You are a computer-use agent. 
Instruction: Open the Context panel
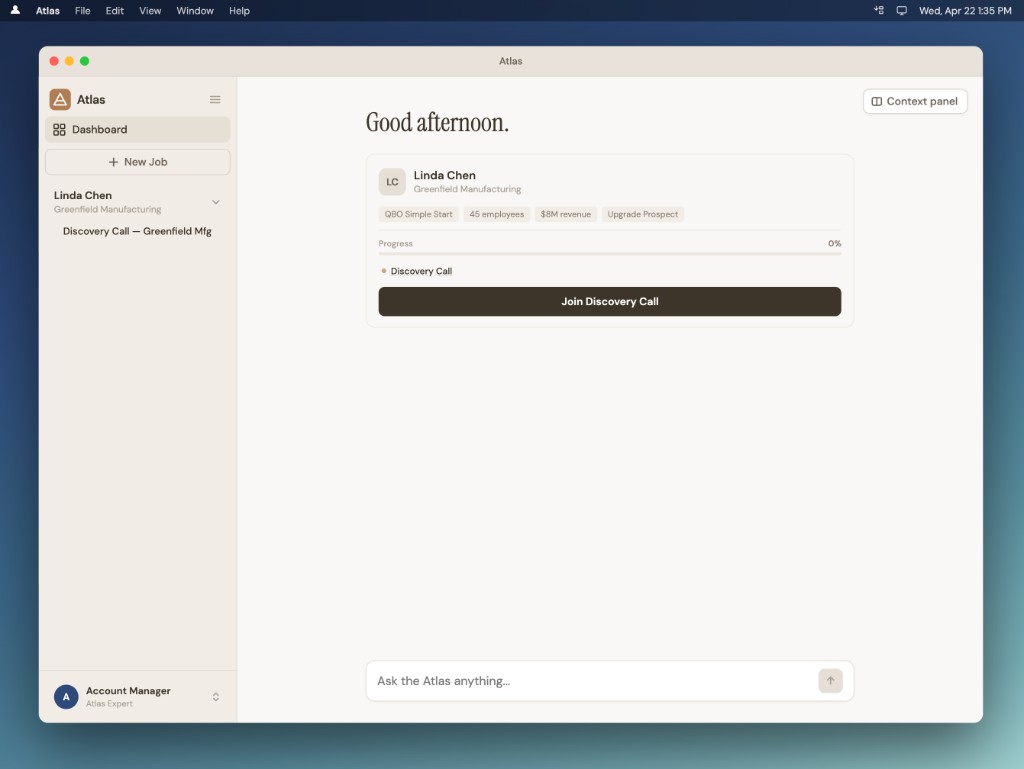pyautogui.click(x=915, y=101)
